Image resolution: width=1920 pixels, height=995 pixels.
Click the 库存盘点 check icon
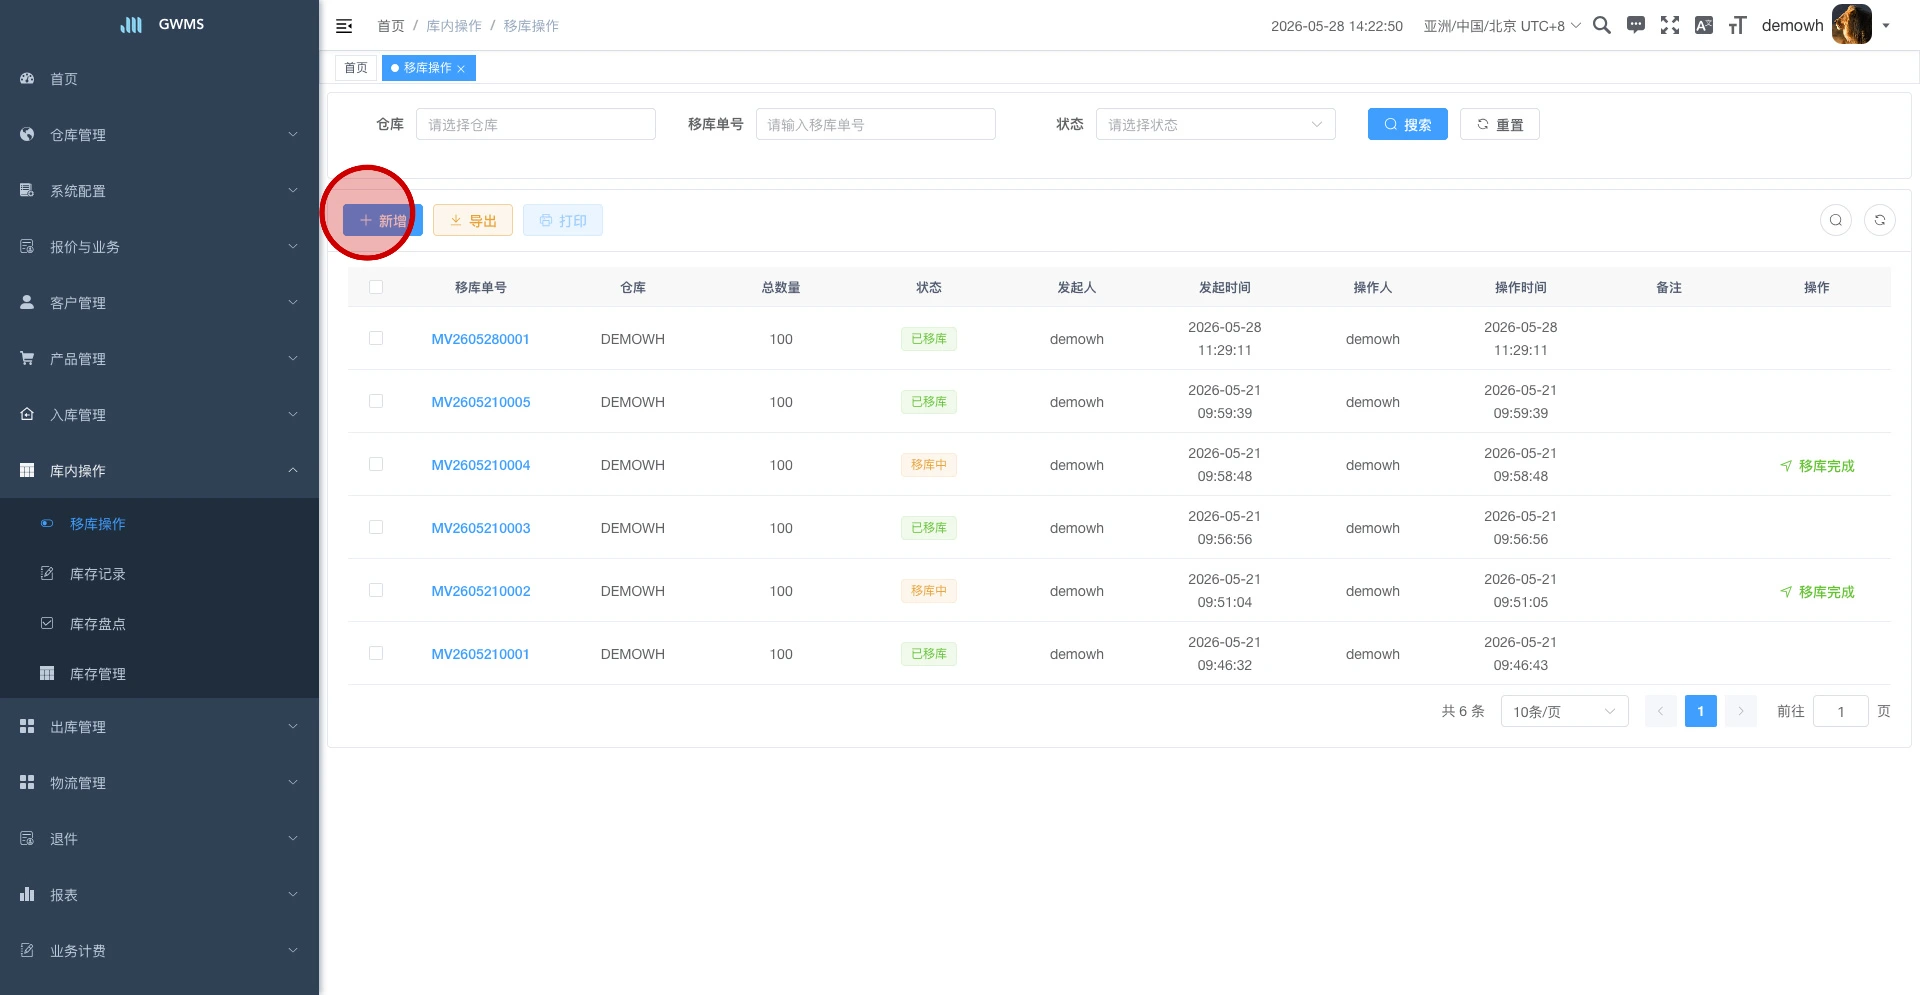[47, 623]
